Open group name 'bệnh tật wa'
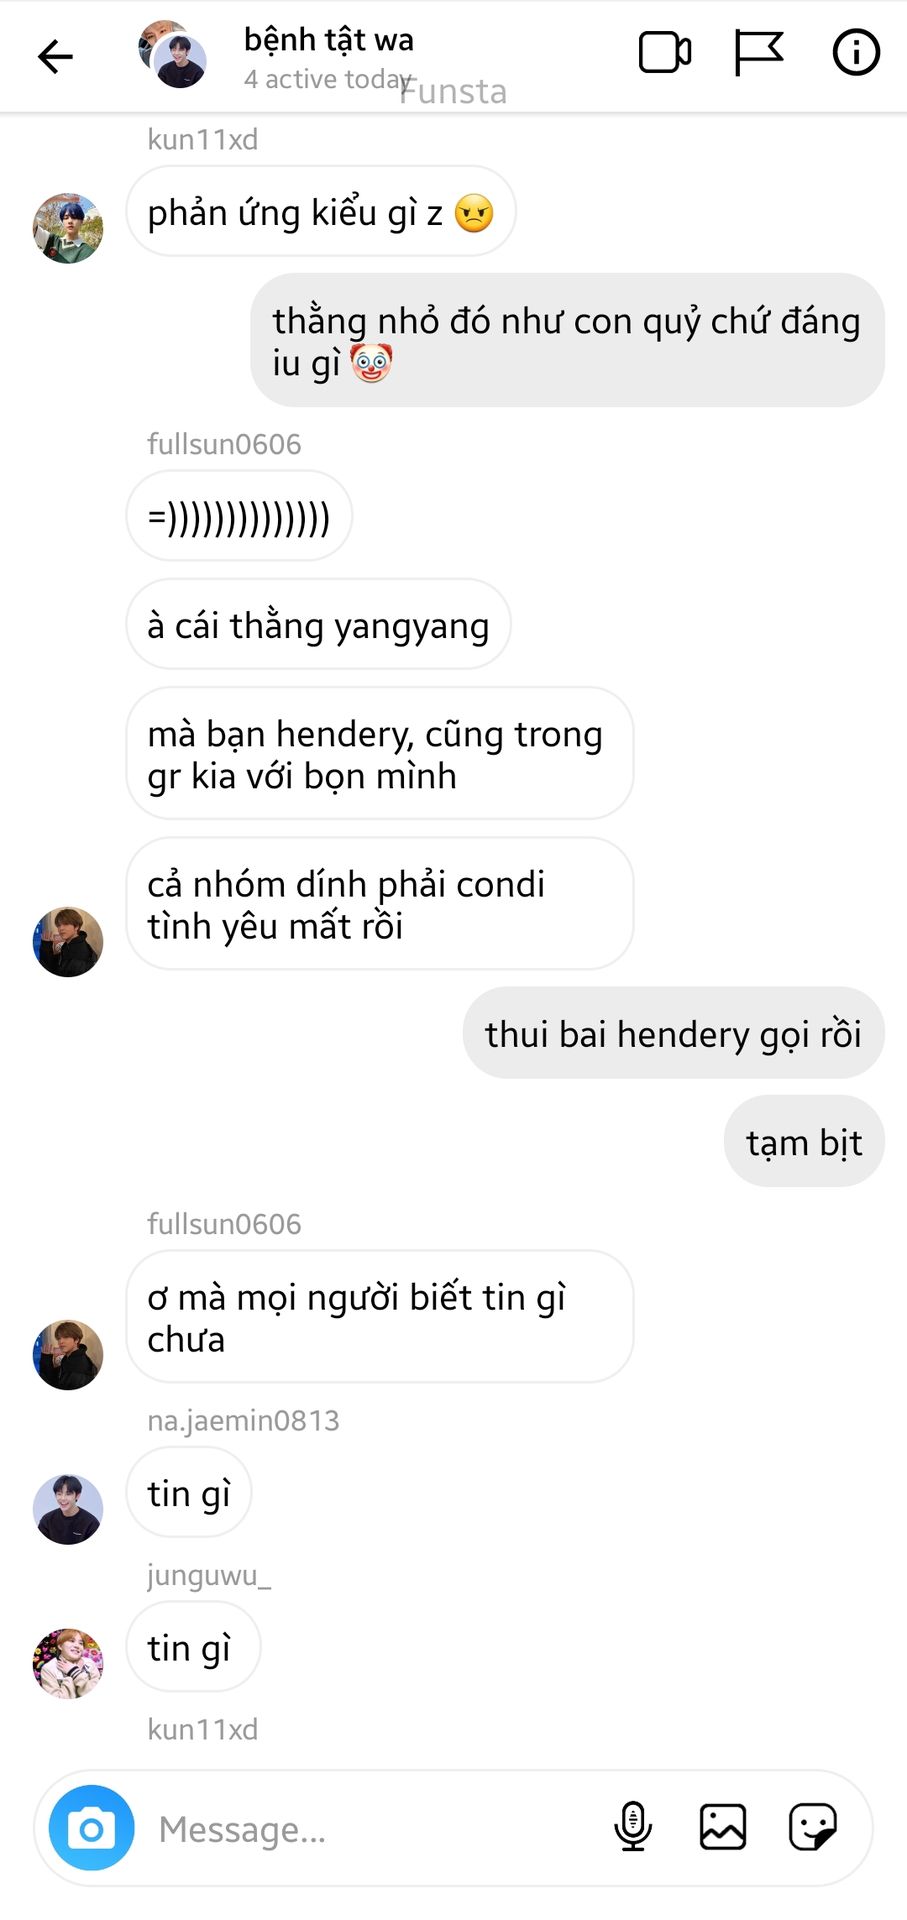This screenshot has height=1920, width=907. point(328,40)
